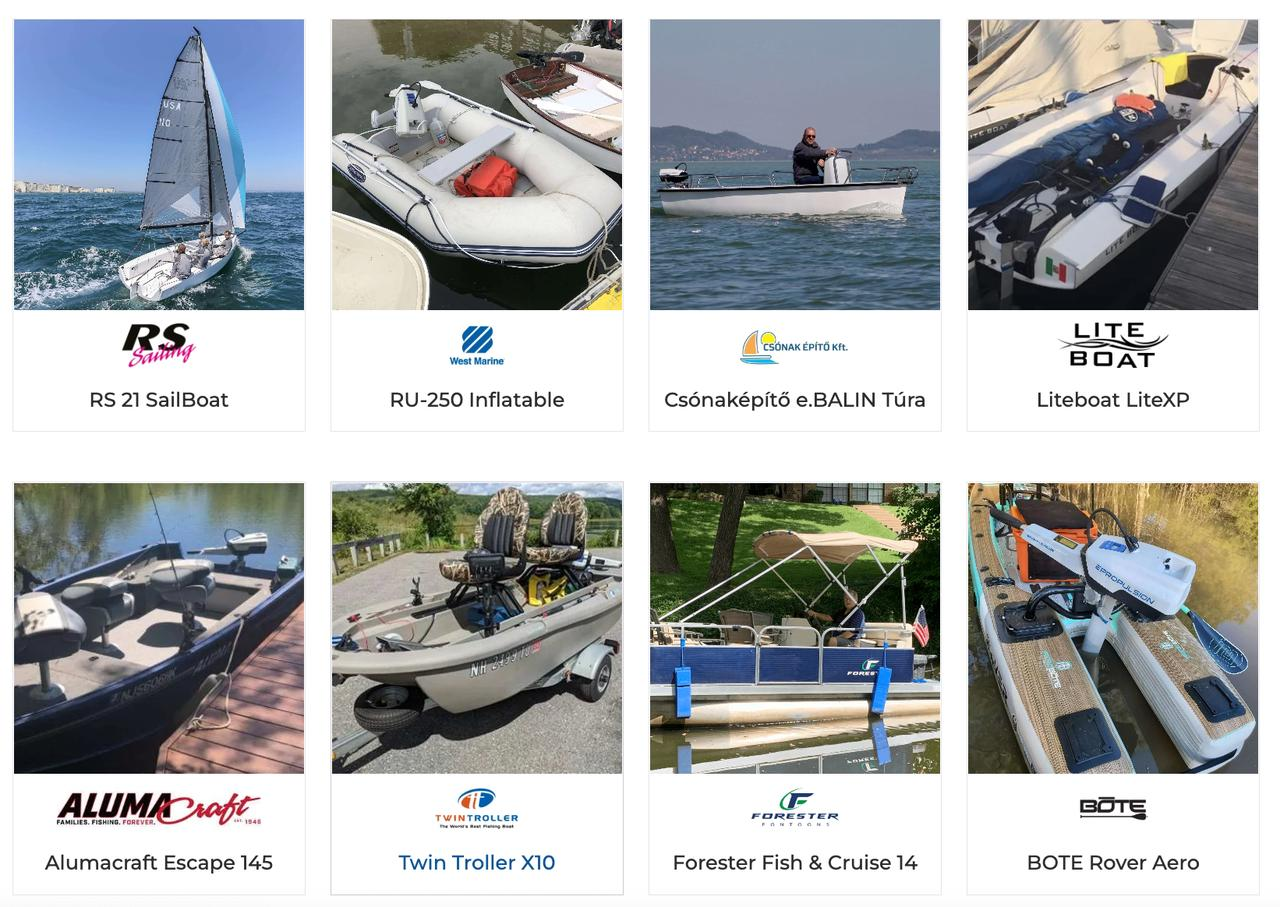Open the highlighted Twin Troller X10 link
The image size is (1280, 907).
477,863
